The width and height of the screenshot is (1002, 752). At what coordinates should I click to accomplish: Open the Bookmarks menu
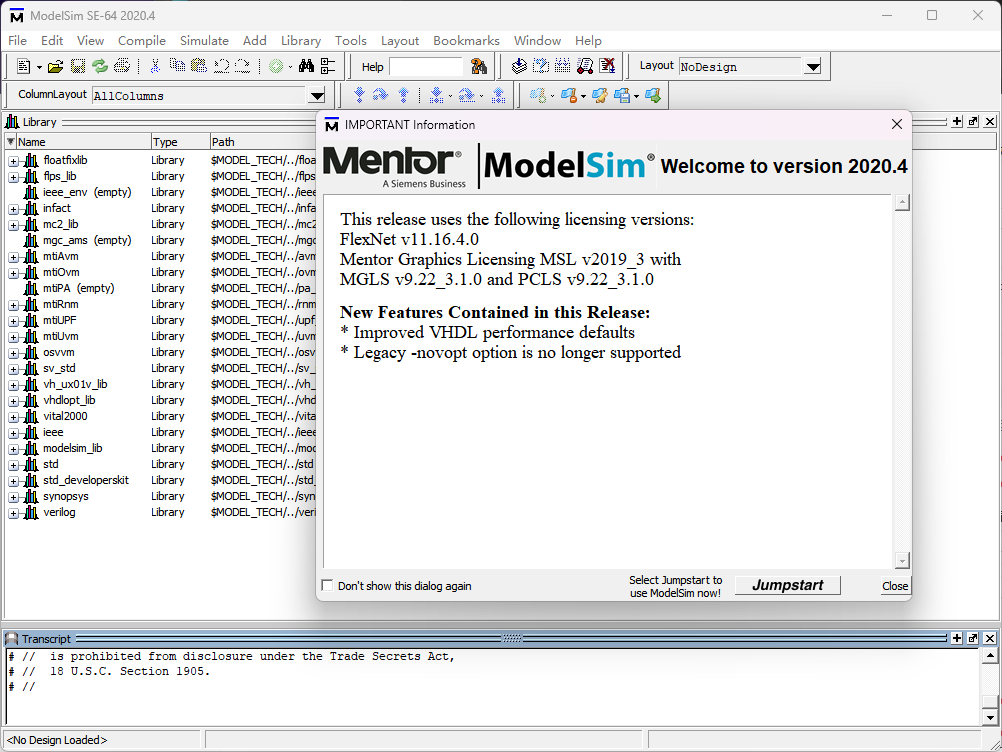click(x=465, y=40)
